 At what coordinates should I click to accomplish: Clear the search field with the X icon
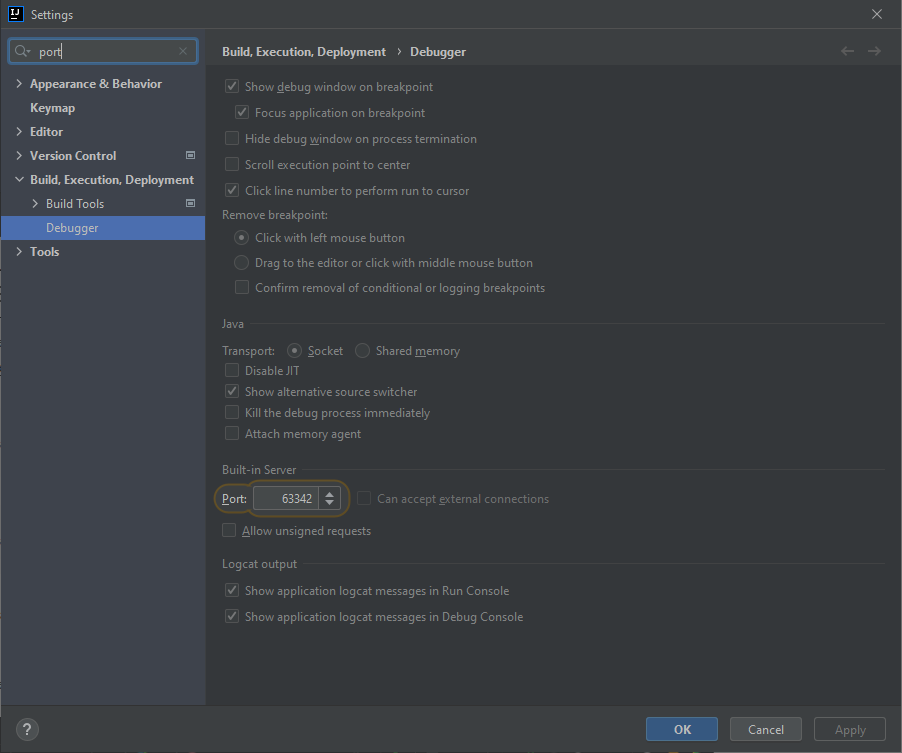[x=183, y=51]
